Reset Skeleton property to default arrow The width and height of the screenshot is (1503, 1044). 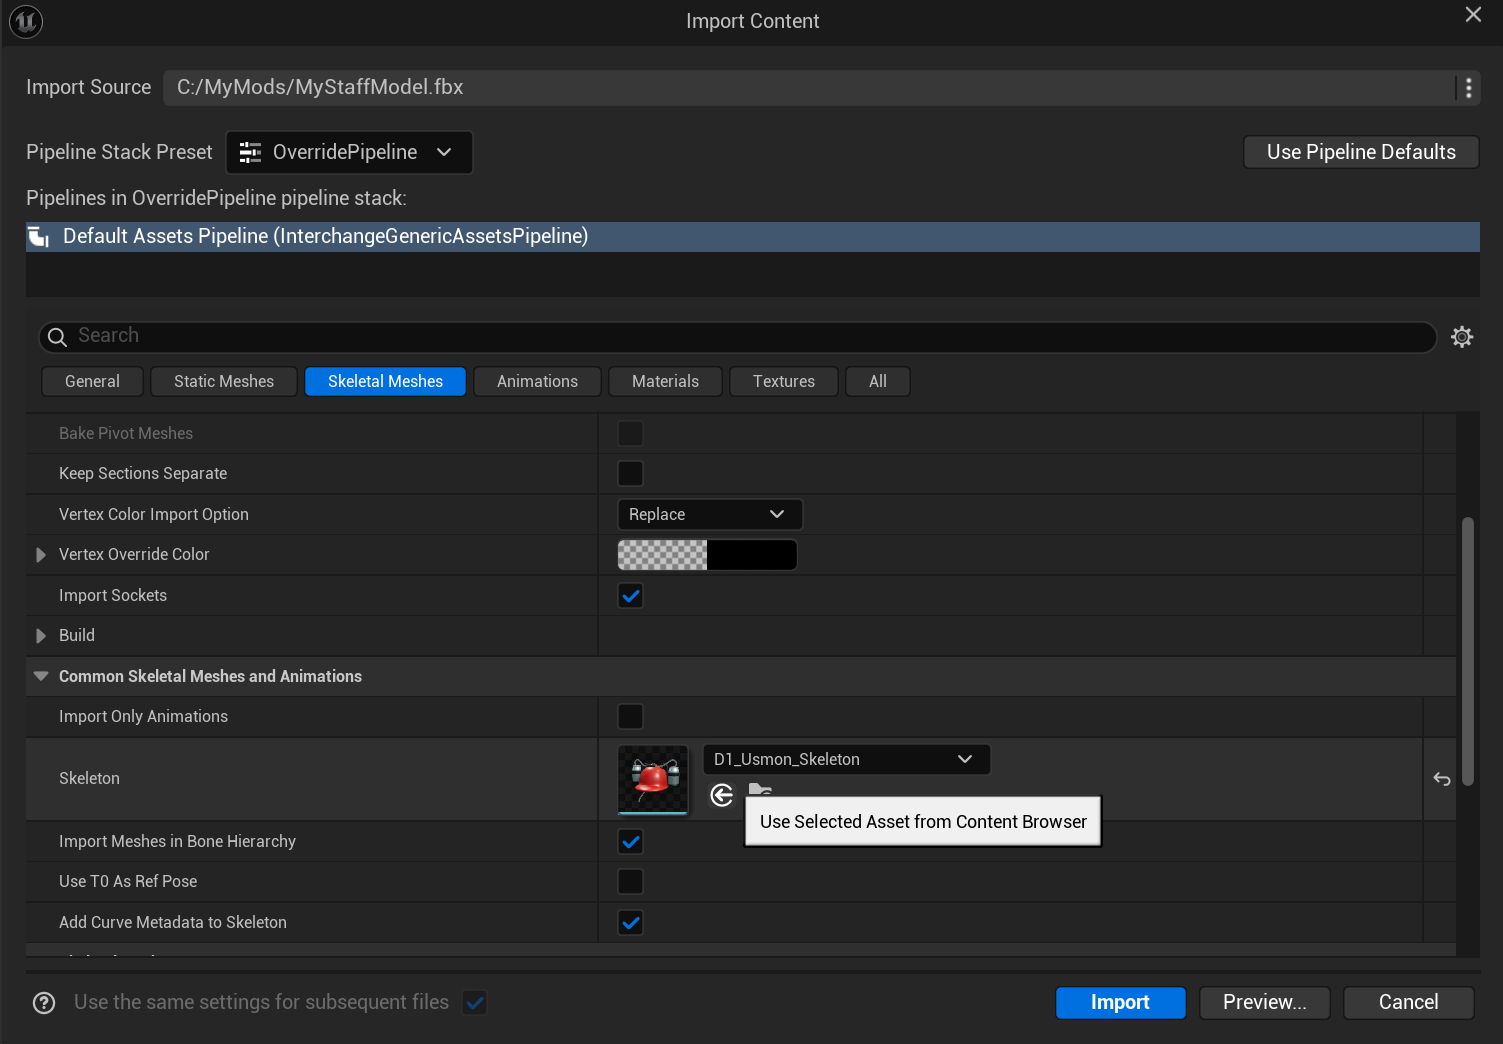1442,779
